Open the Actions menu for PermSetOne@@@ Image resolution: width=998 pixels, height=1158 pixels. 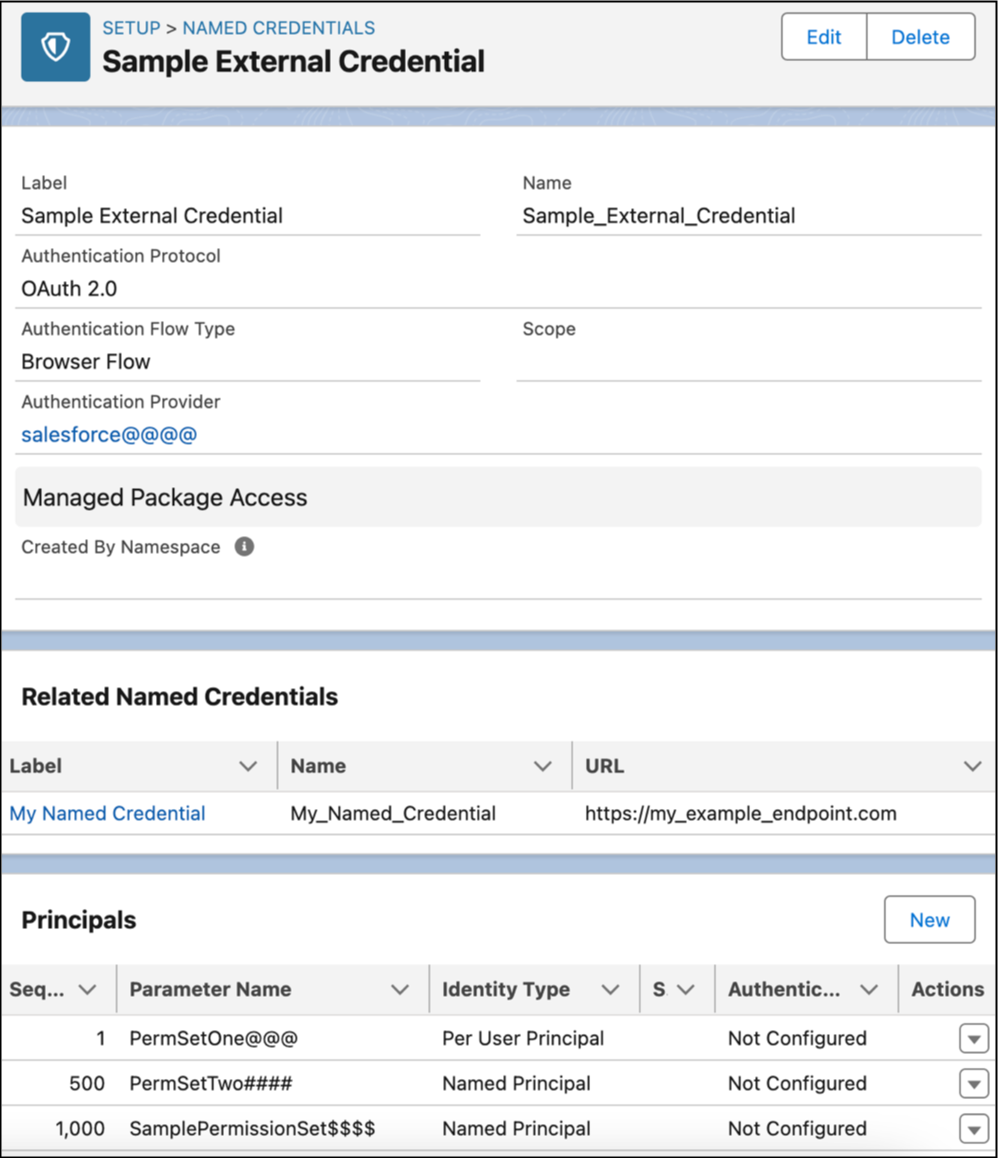coord(973,1038)
